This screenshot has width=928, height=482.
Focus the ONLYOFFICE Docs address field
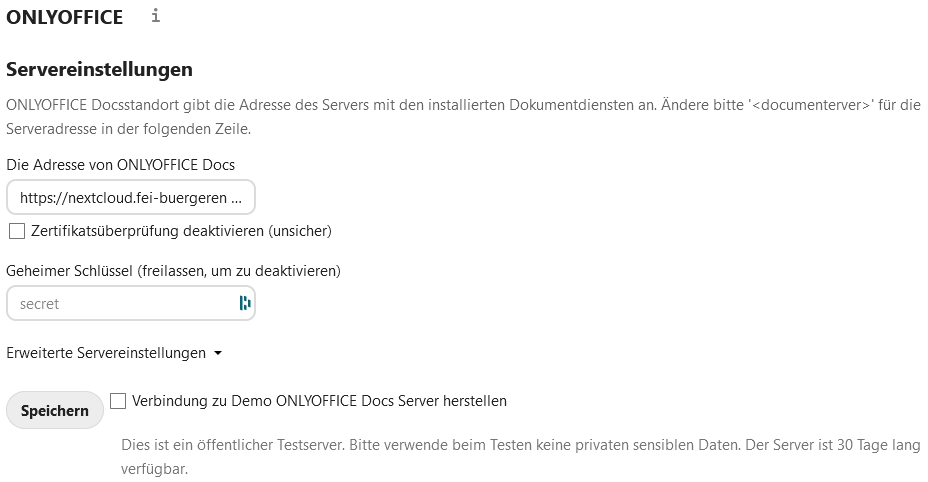coord(131,197)
